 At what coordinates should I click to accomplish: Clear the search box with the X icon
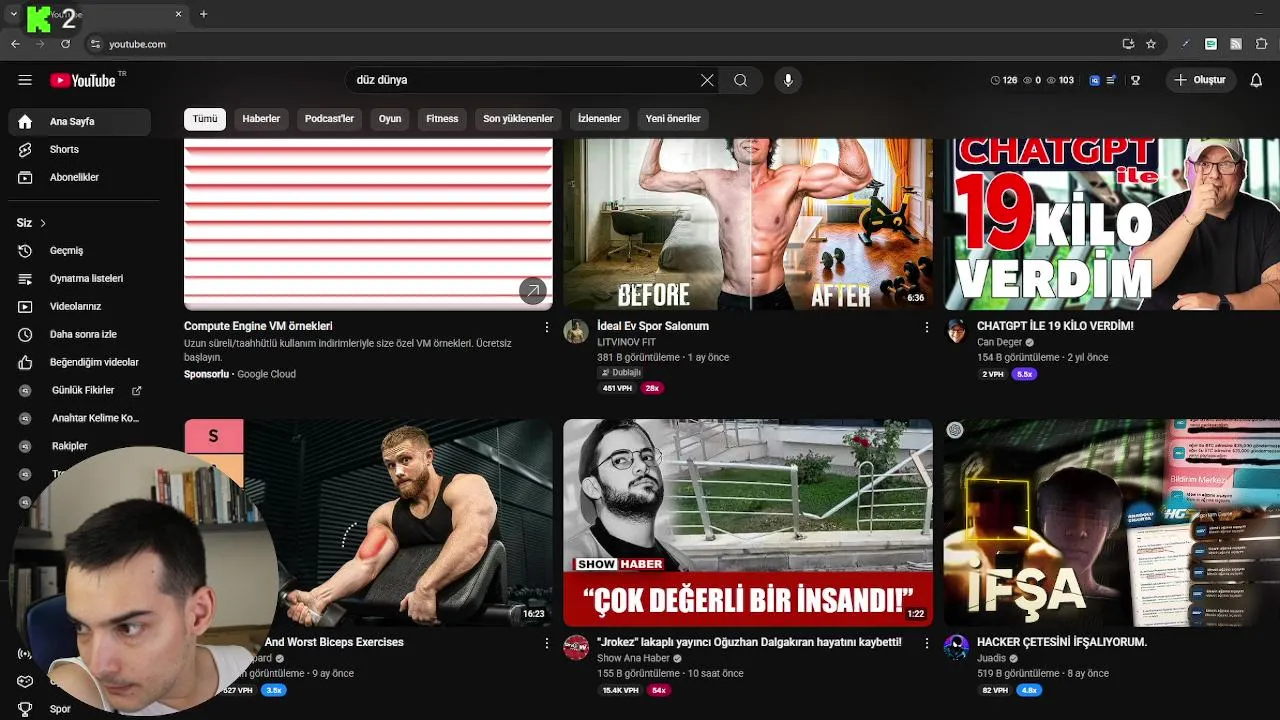[x=707, y=80]
